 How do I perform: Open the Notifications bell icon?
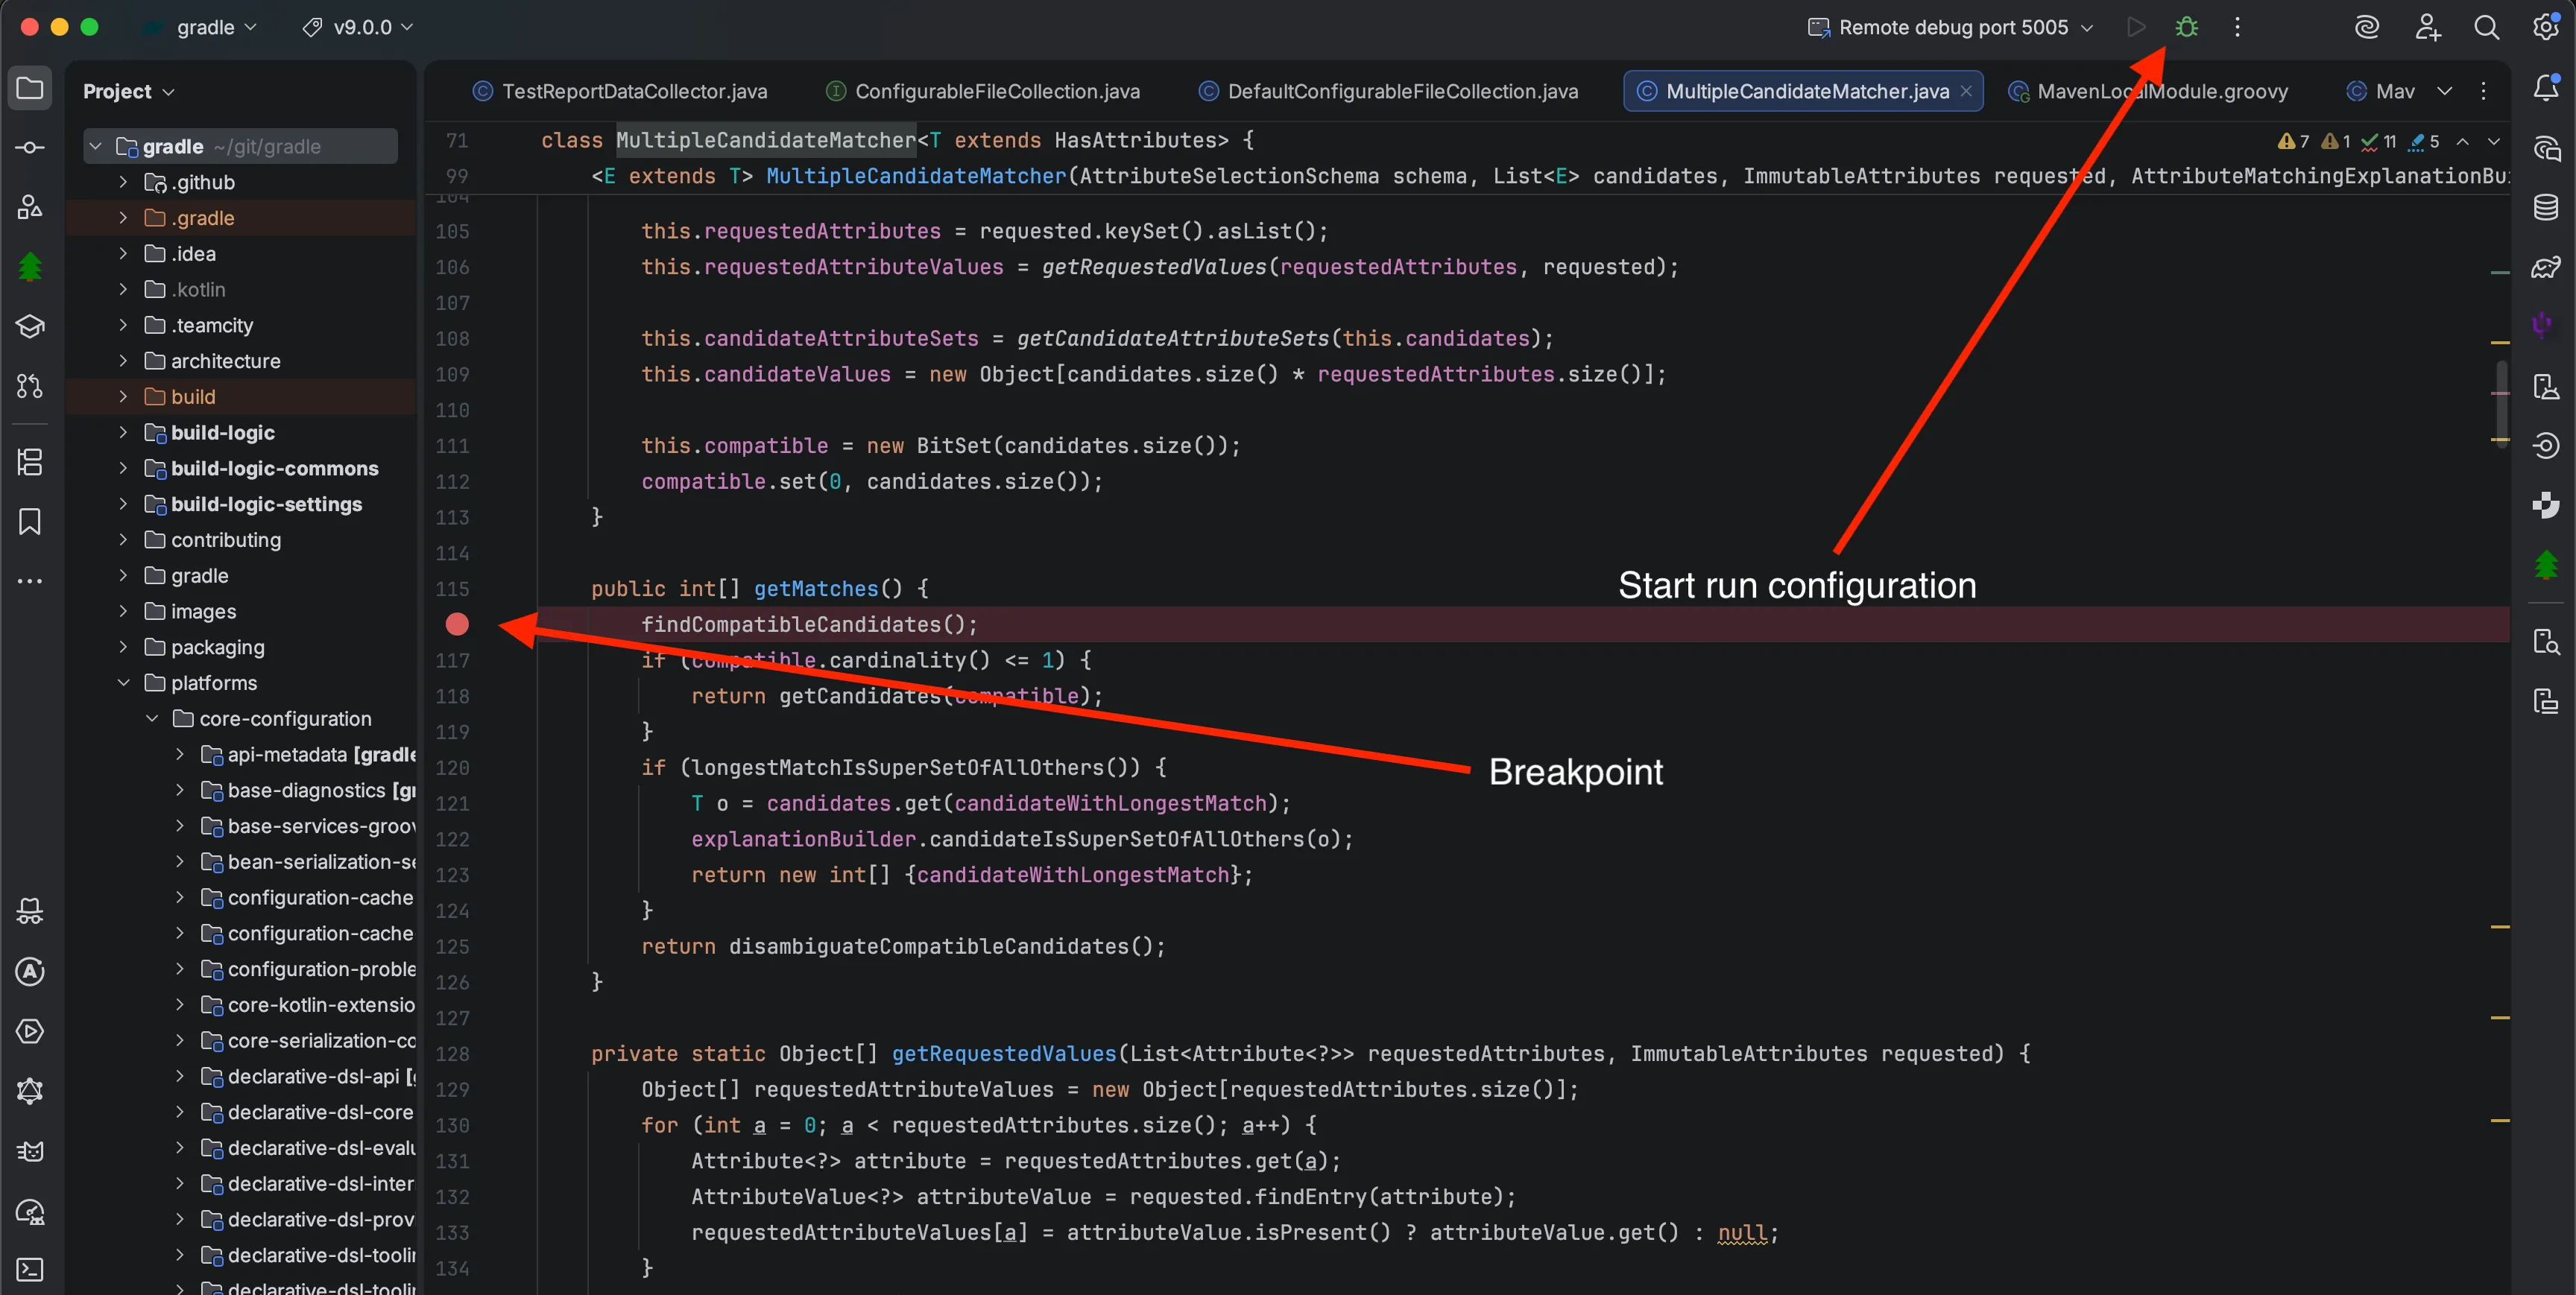coord(2545,89)
